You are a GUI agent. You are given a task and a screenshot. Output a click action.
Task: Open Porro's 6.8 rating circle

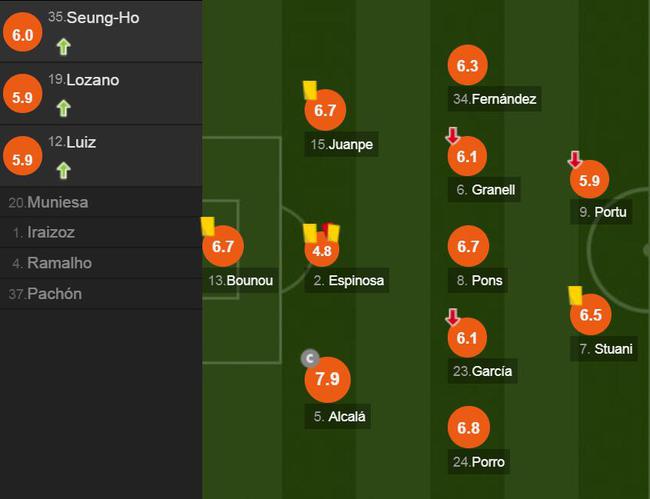[x=468, y=428]
